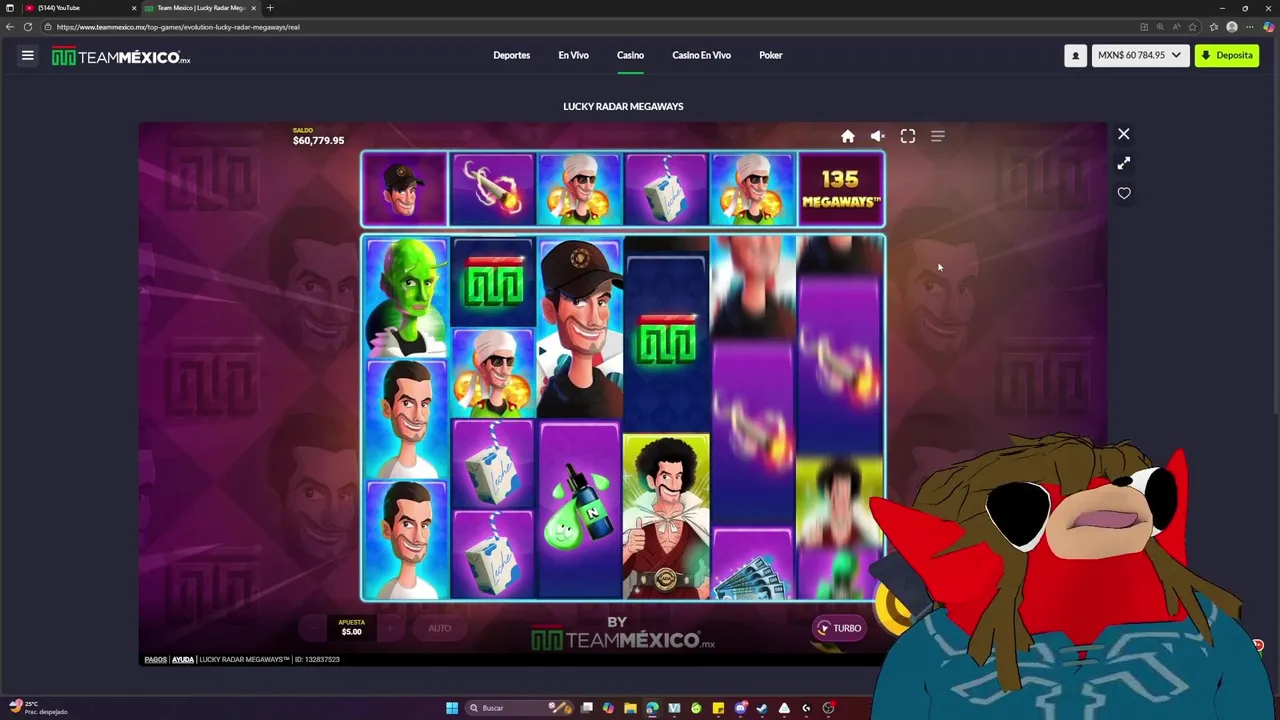The width and height of the screenshot is (1280, 720).
Task: Open a new browser tab
Action: pos(270,8)
